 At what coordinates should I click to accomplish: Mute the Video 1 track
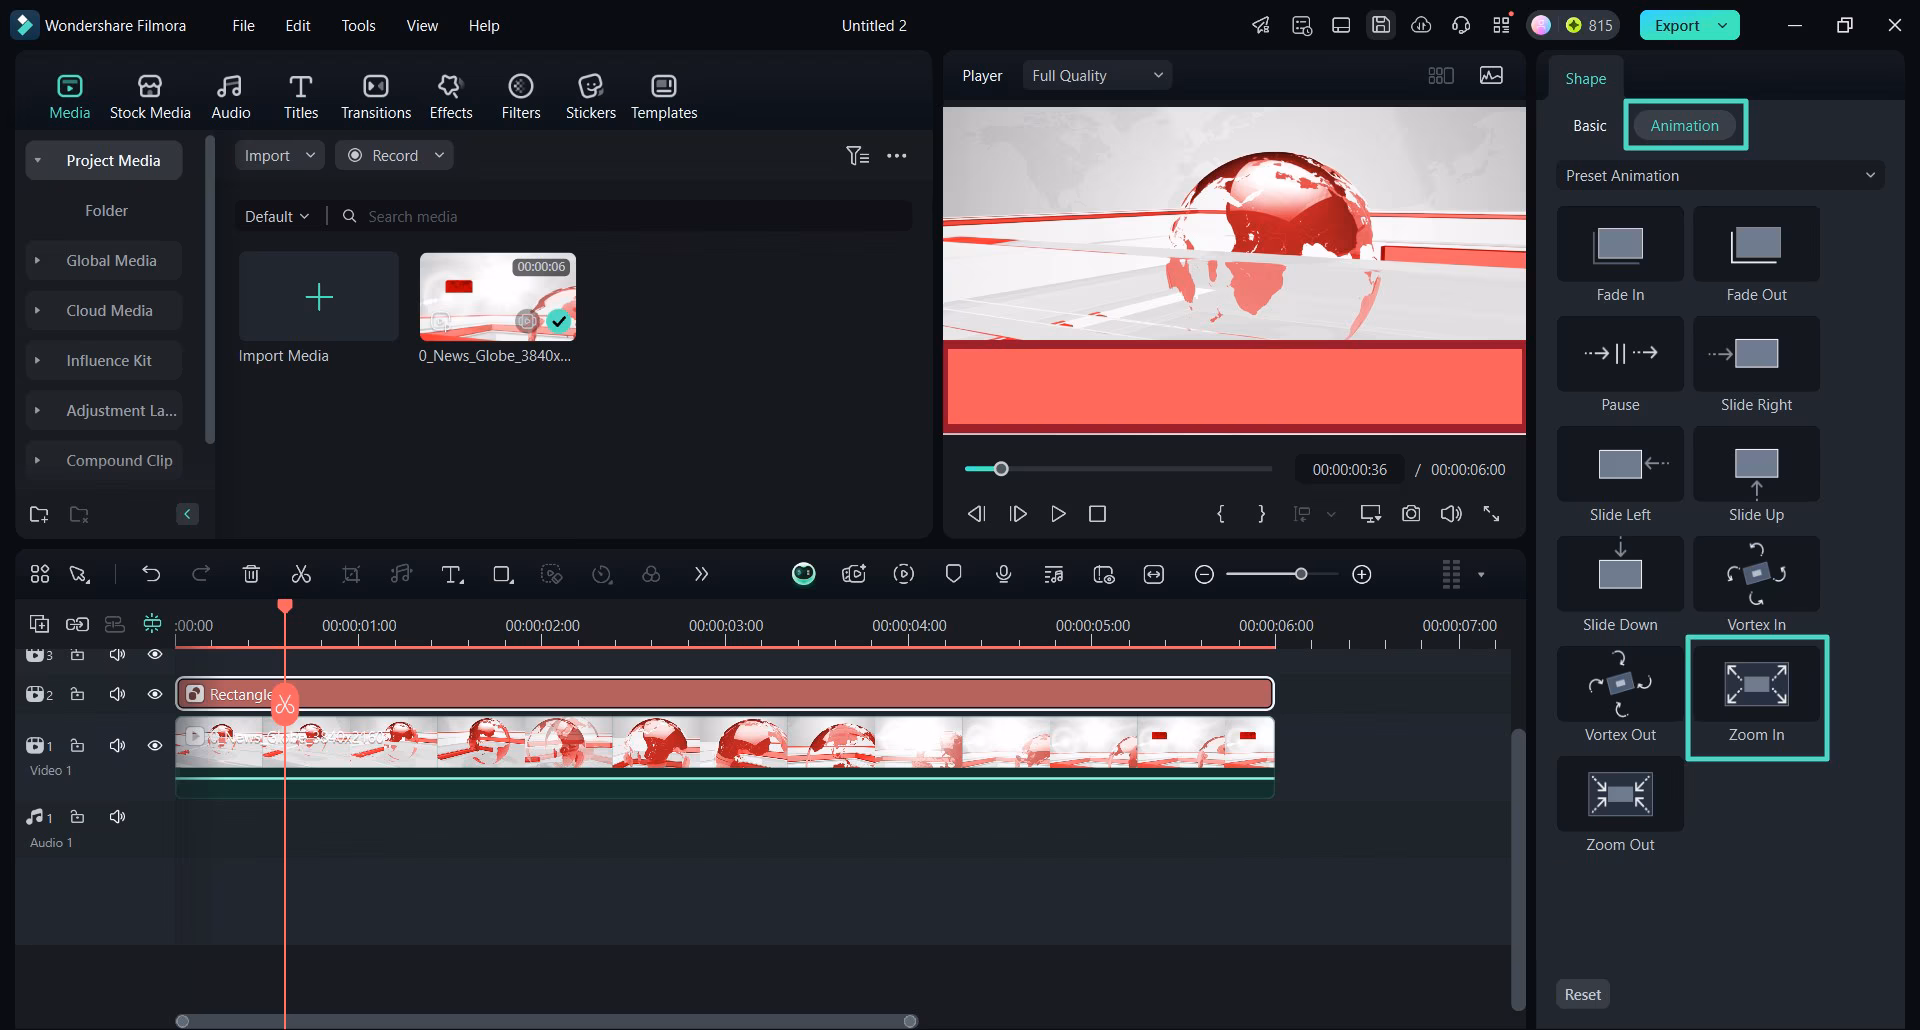[x=117, y=745]
